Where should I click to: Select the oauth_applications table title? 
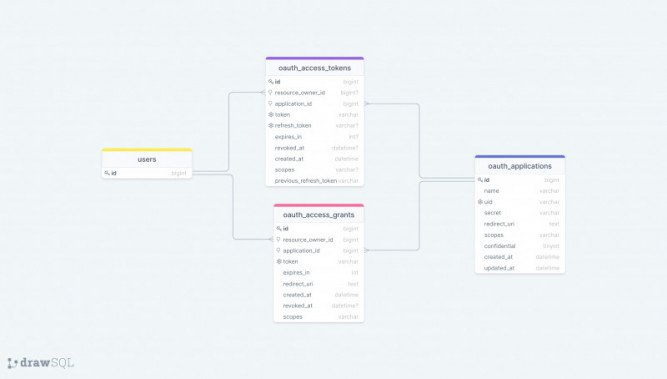pyautogui.click(x=520, y=166)
